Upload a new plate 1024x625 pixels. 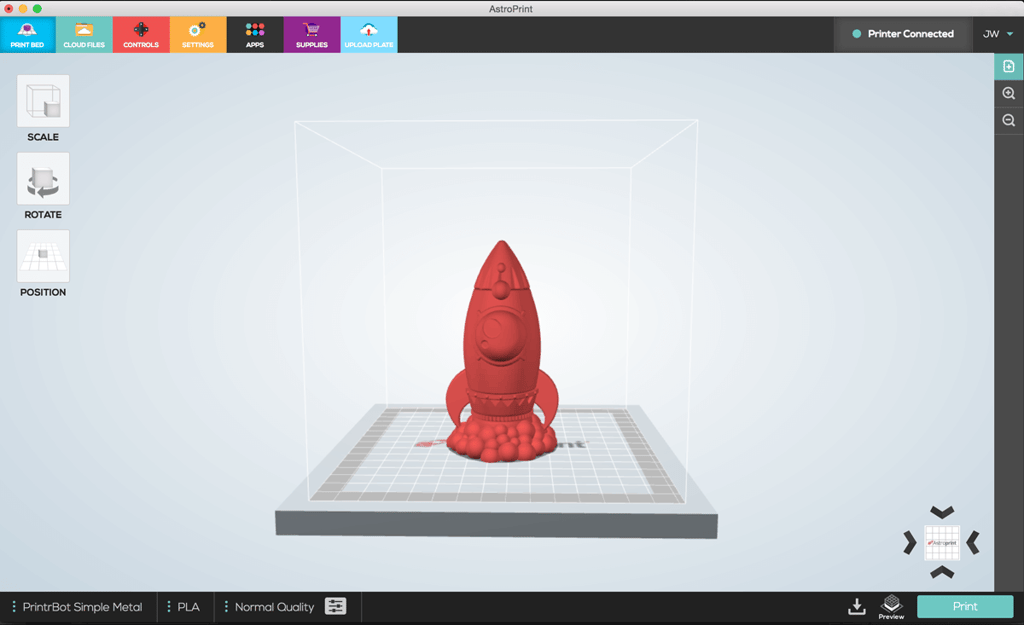click(368, 33)
